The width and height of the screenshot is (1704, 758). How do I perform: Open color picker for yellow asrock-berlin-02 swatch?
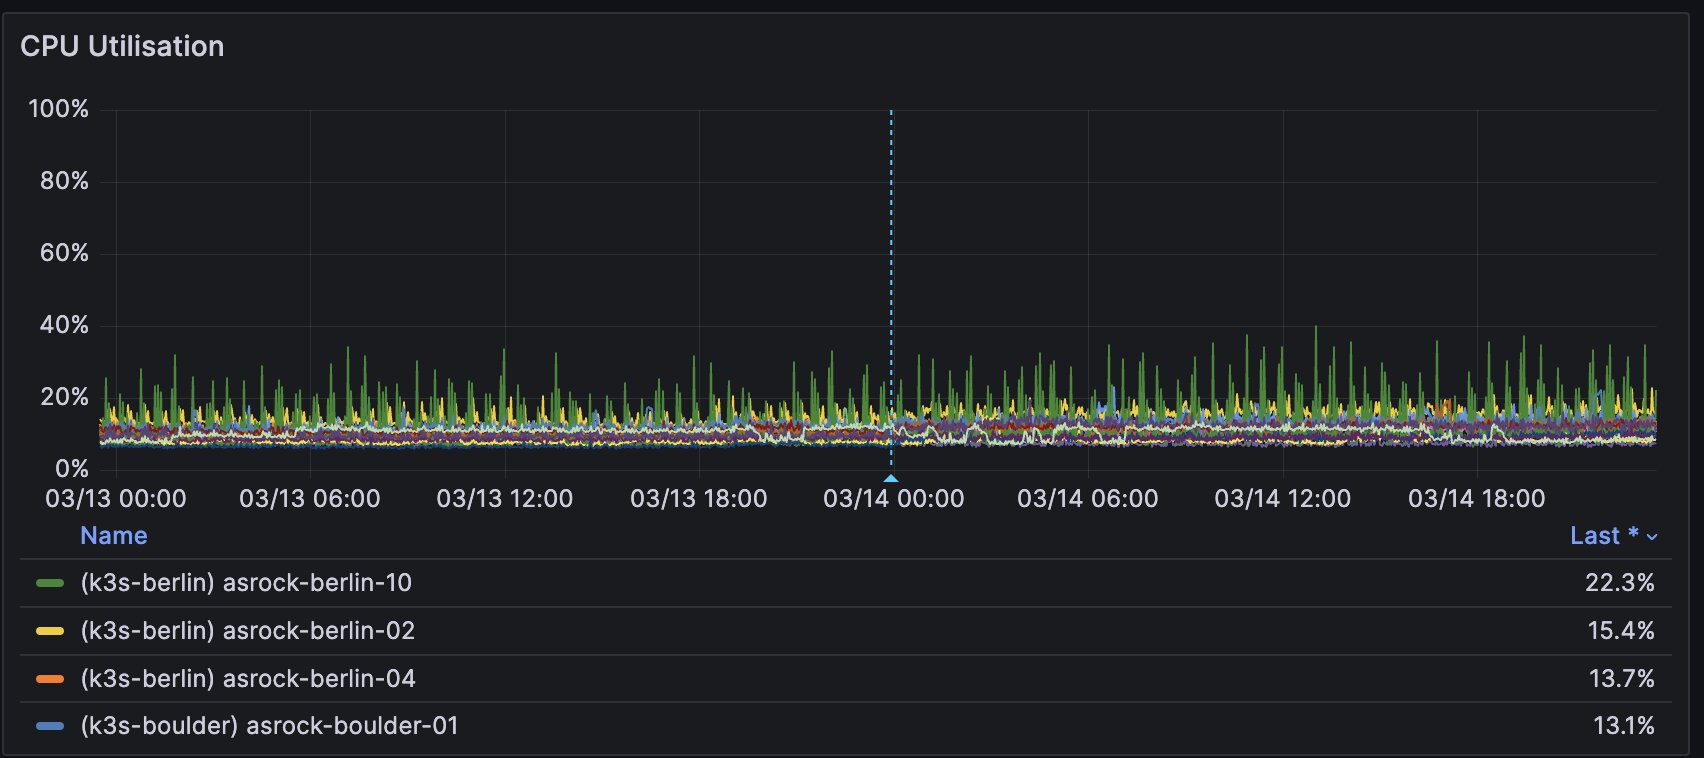(x=50, y=631)
